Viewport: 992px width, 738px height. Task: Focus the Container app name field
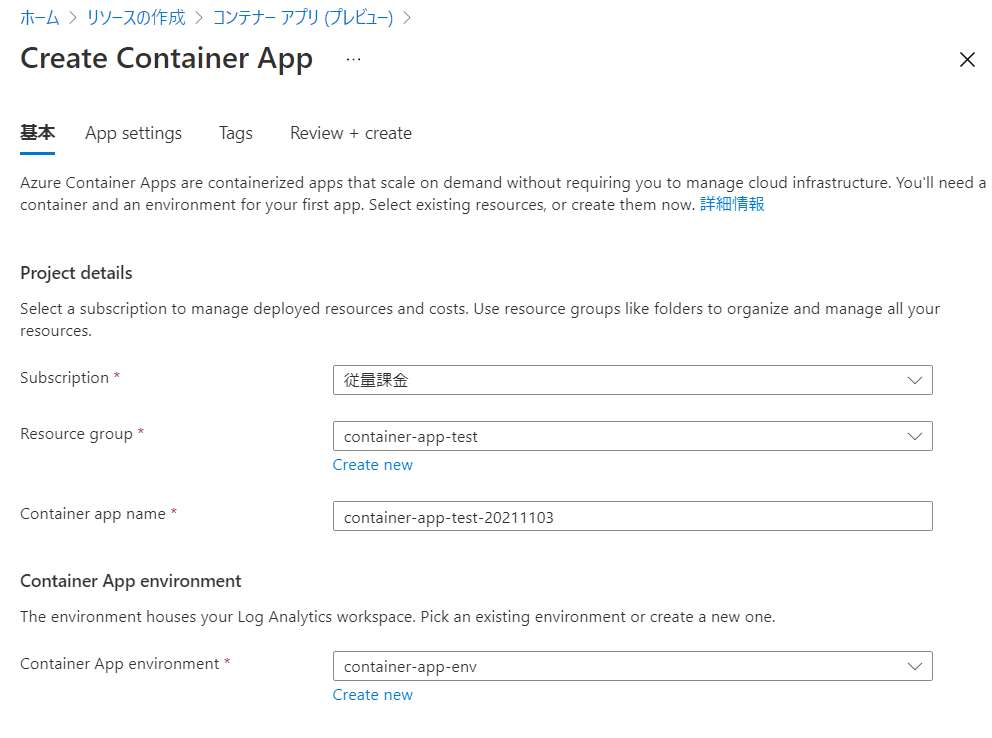(633, 517)
